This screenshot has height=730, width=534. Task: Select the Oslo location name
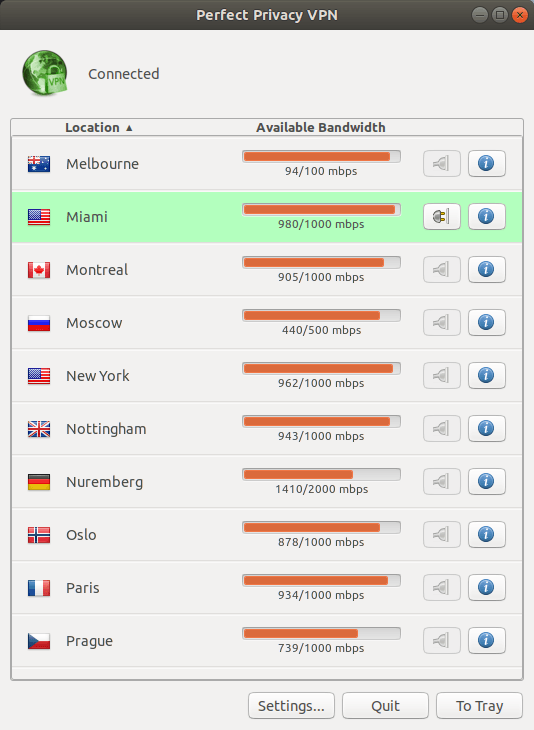(81, 535)
